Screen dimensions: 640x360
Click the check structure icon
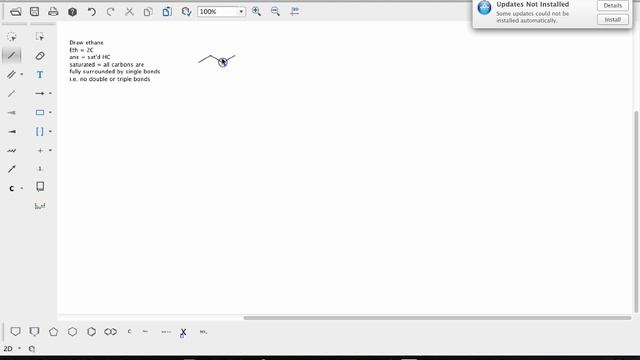point(187,11)
